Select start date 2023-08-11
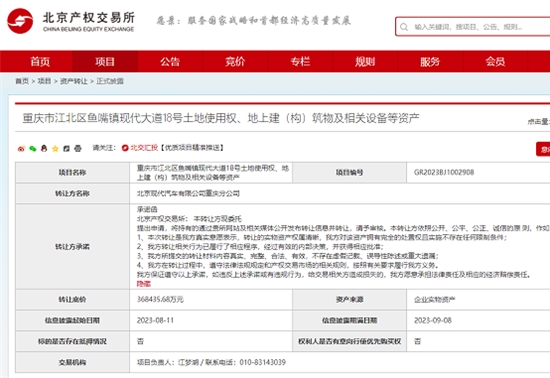This screenshot has height=378, width=550. [155, 320]
